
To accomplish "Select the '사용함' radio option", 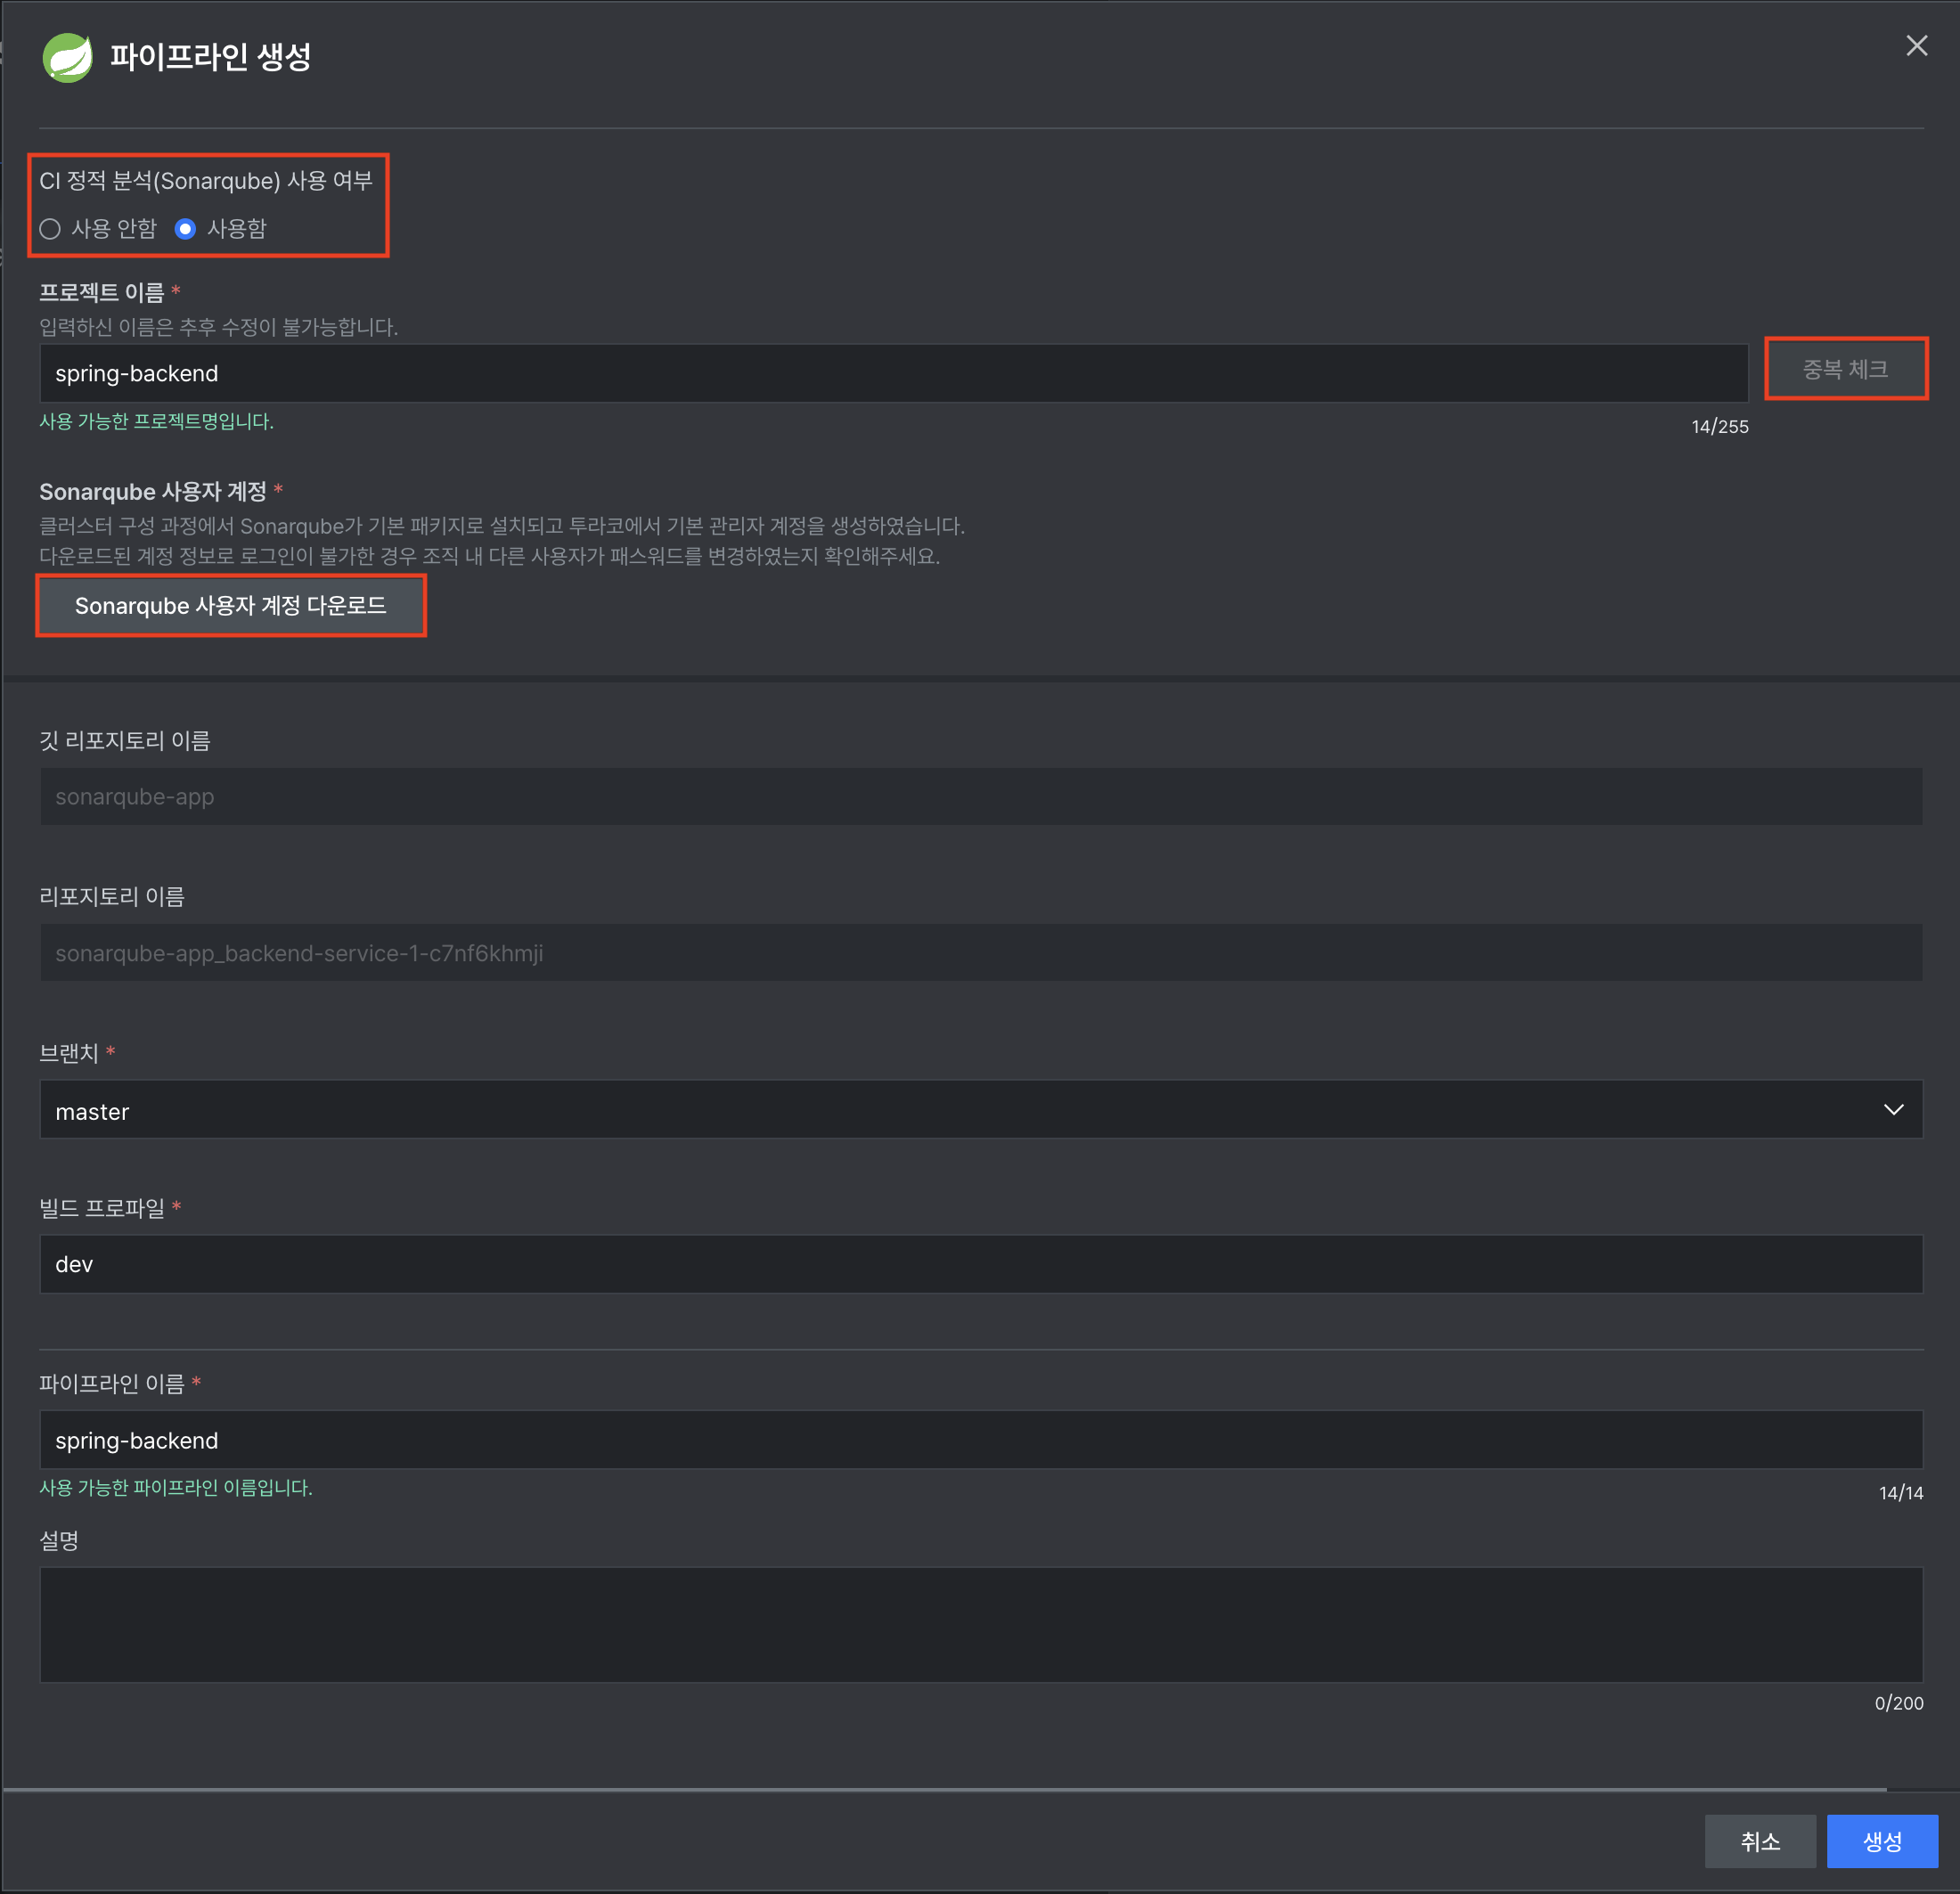I will click(x=185, y=229).
